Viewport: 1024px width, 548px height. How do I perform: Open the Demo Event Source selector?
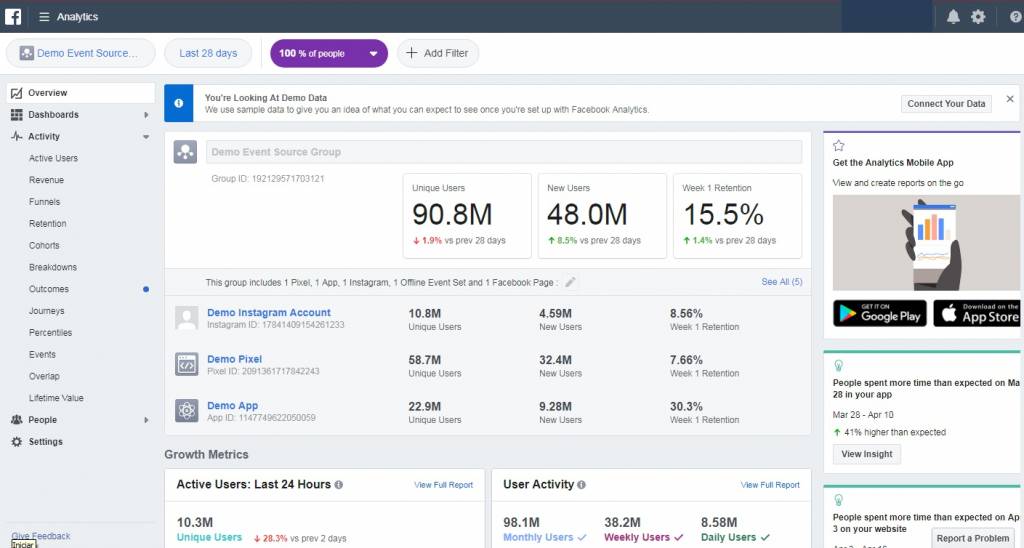point(81,53)
